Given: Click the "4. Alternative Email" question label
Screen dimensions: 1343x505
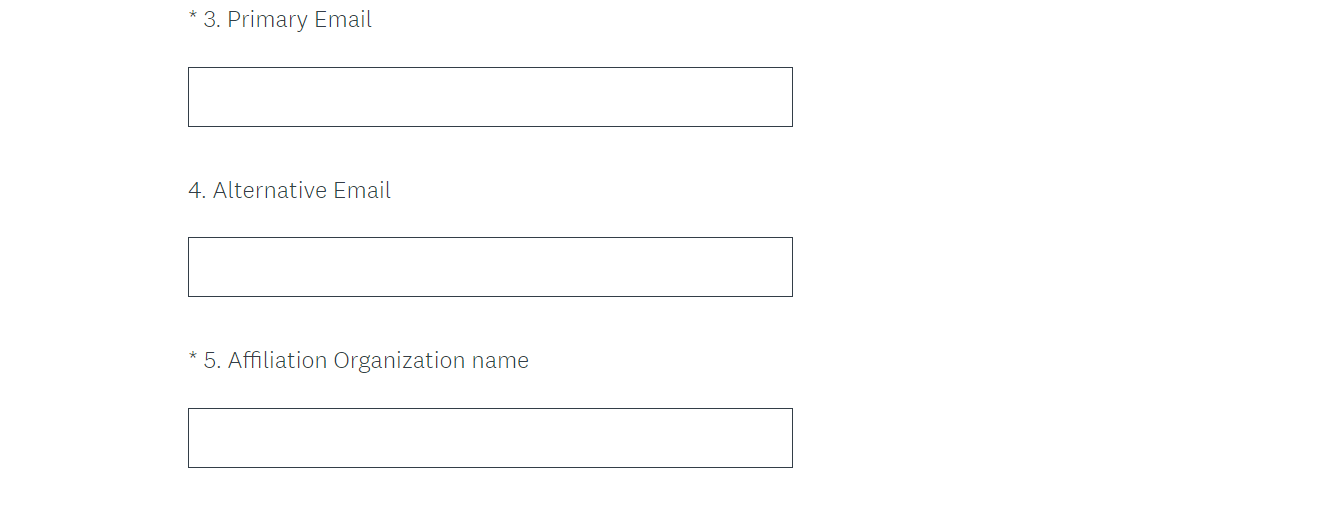Looking at the screenshot, I should [289, 190].
